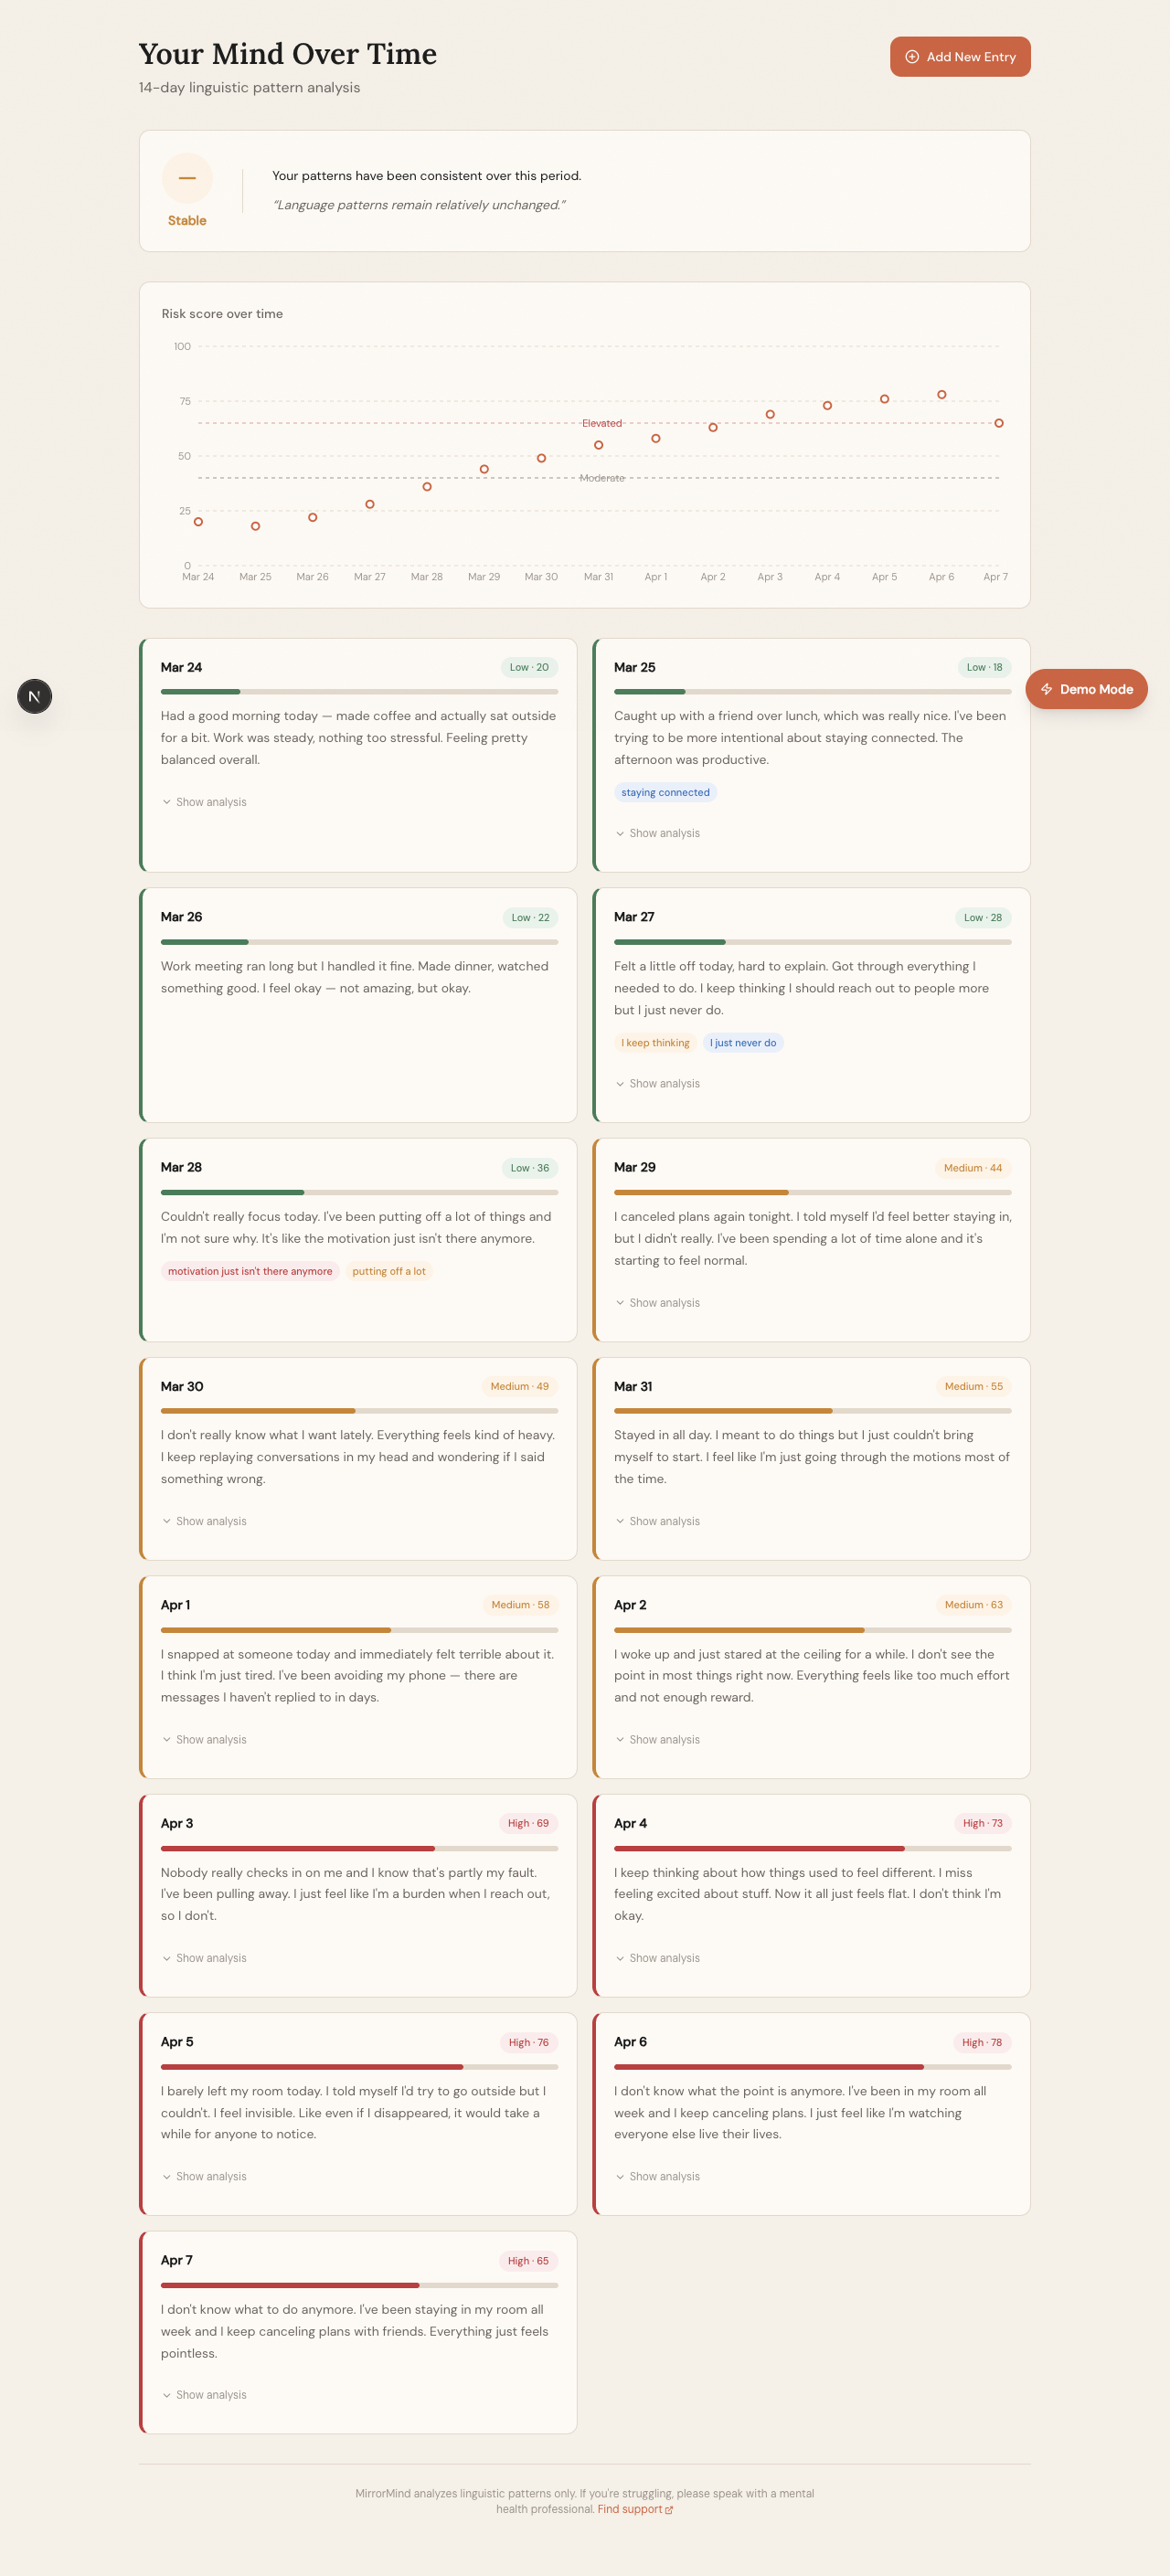Click 'motivation just isn't there anymore' tag

(x=250, y=1271)
